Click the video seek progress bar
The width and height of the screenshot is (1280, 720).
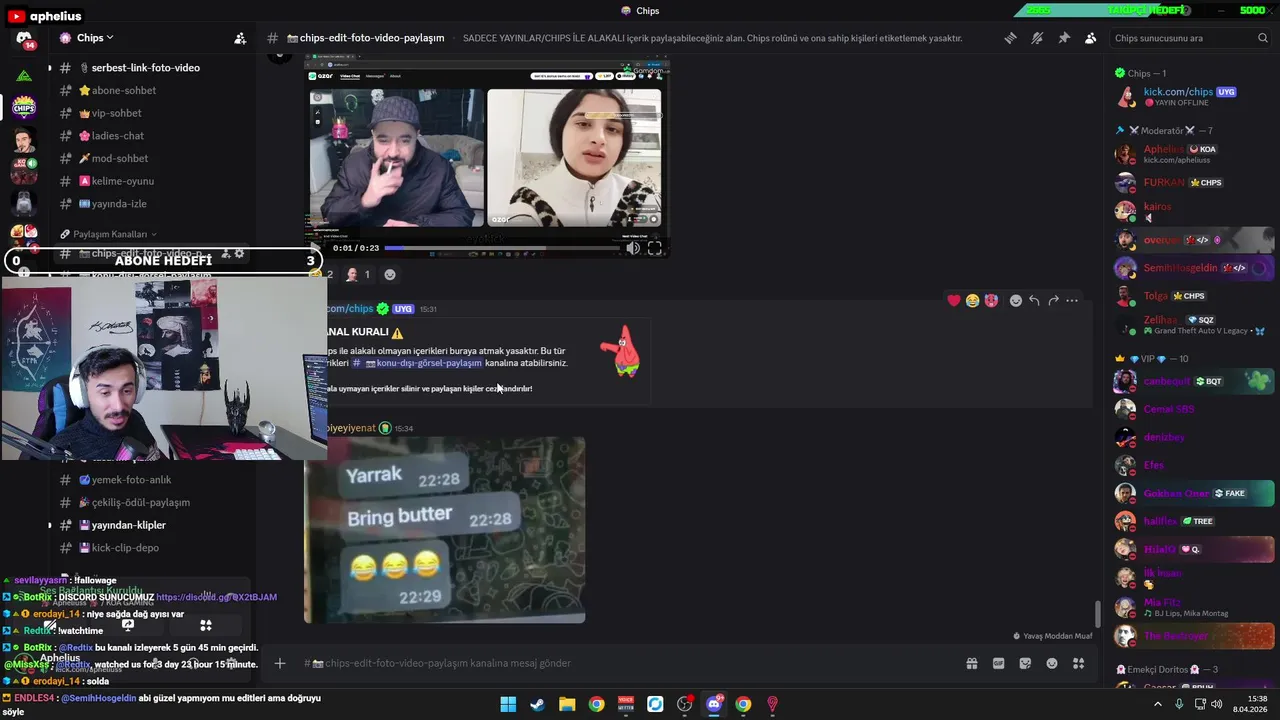[503, 248]
